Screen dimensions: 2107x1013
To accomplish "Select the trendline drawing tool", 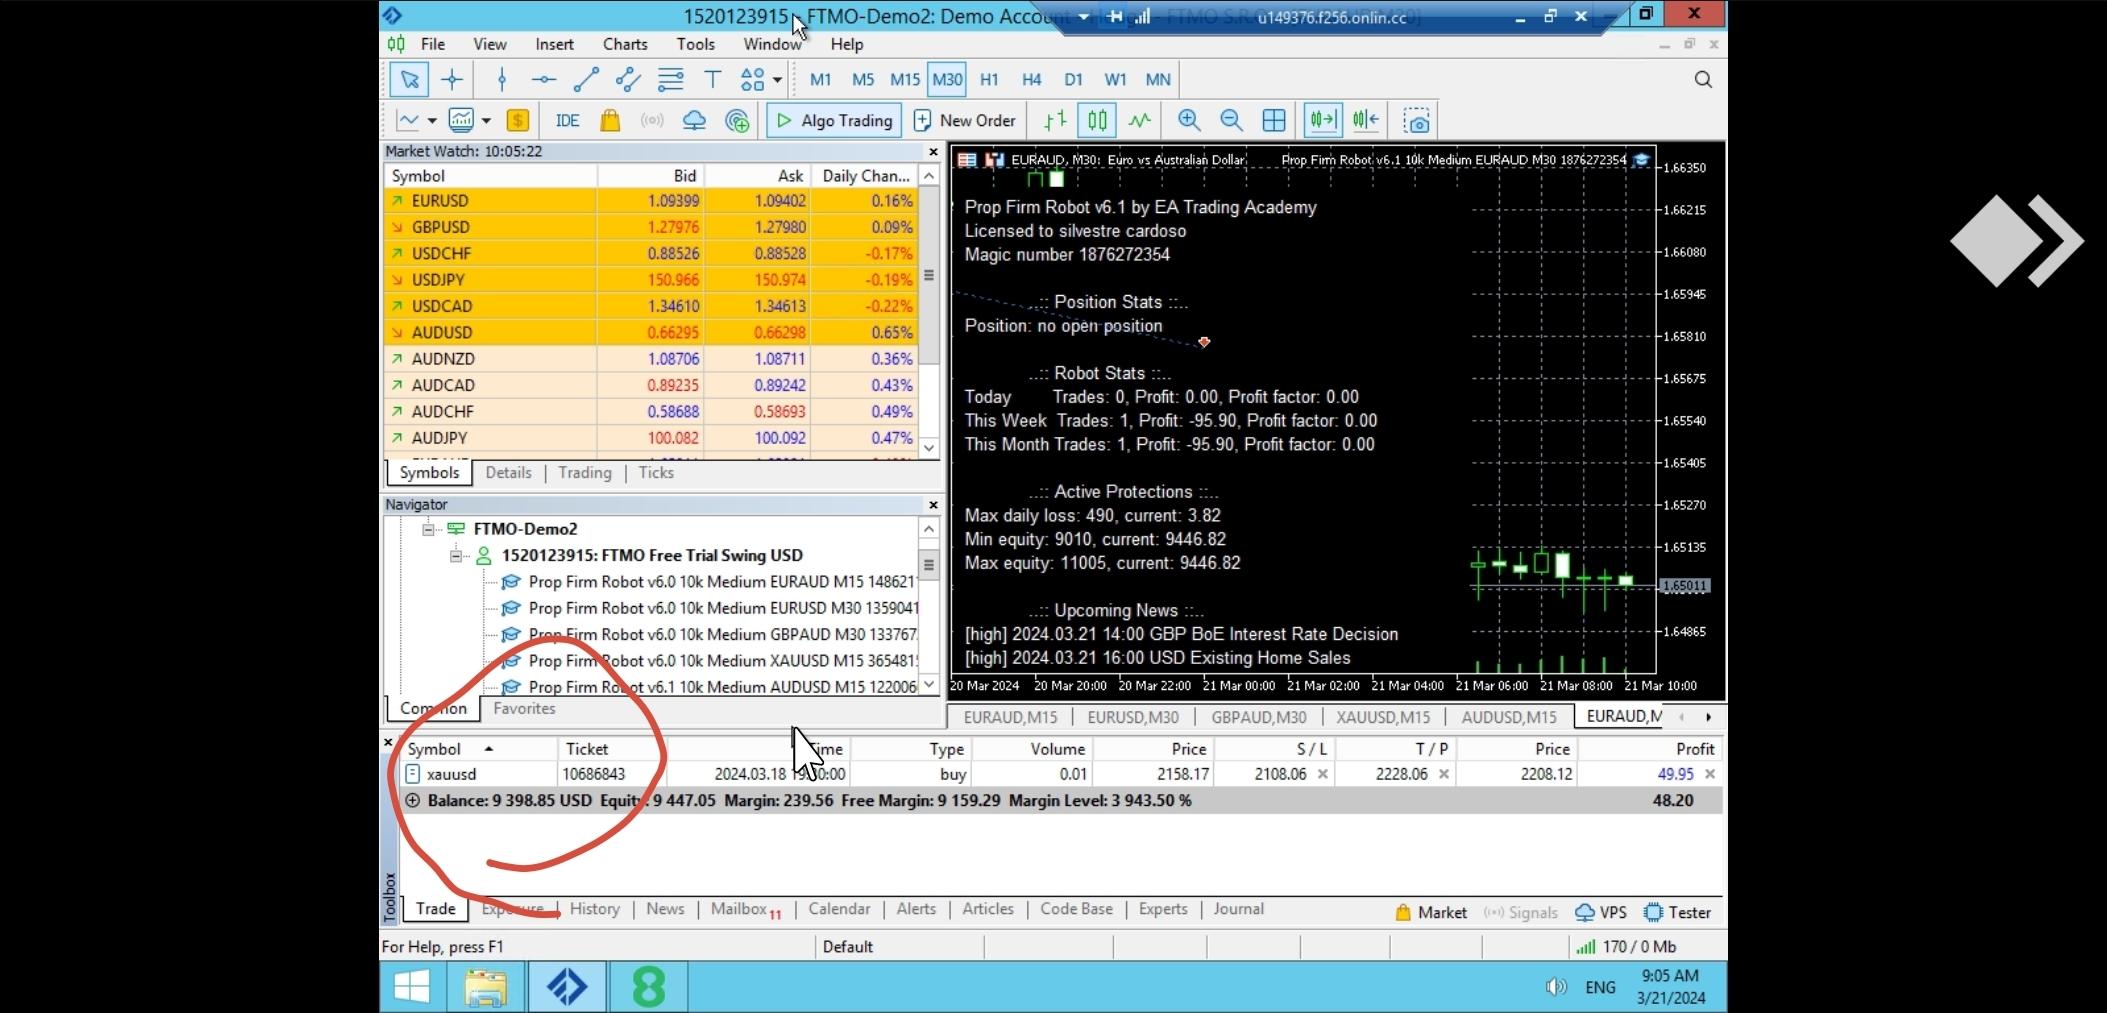I will coord(586,80).
